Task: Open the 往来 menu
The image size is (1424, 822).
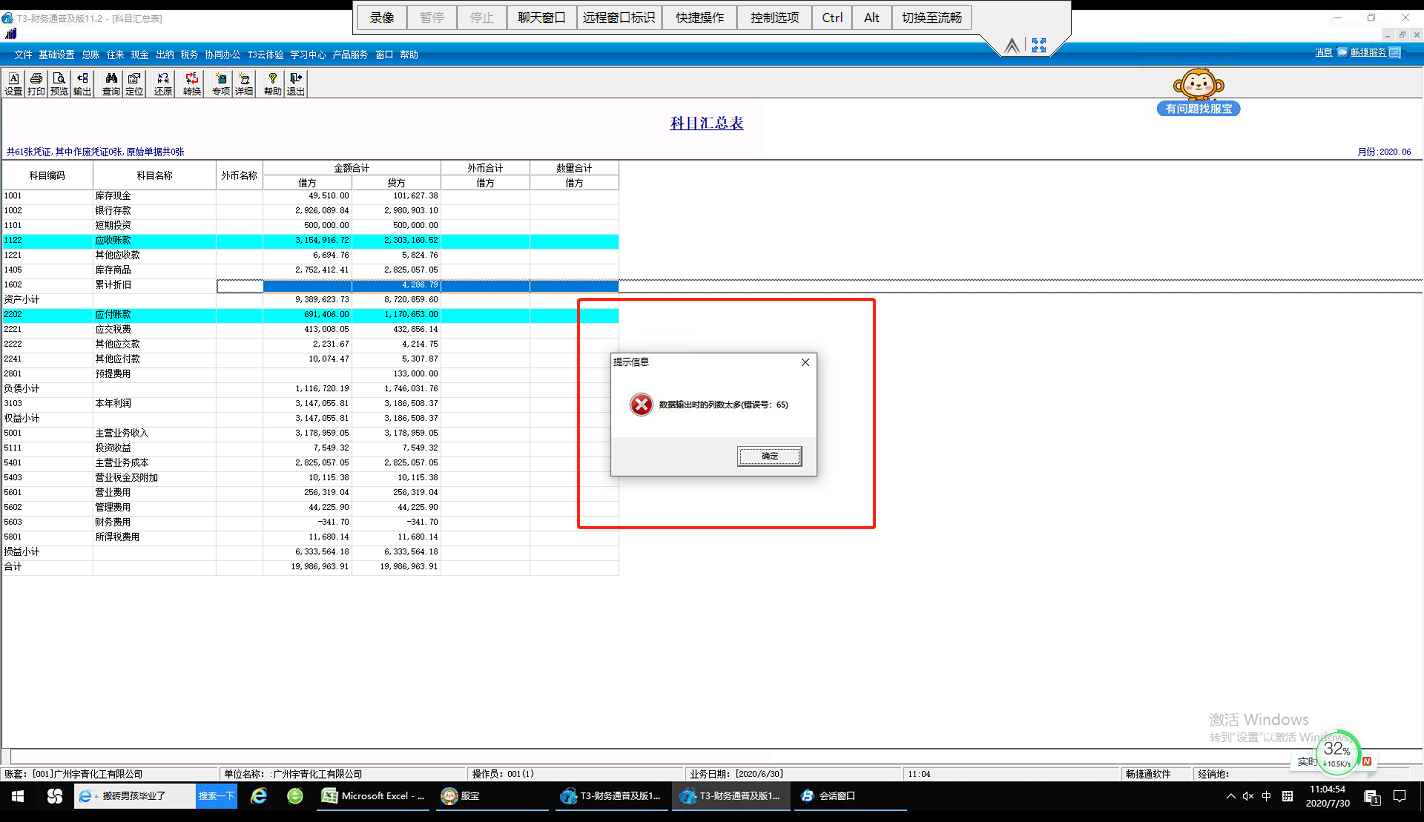Action: click(x=116, y=55)
